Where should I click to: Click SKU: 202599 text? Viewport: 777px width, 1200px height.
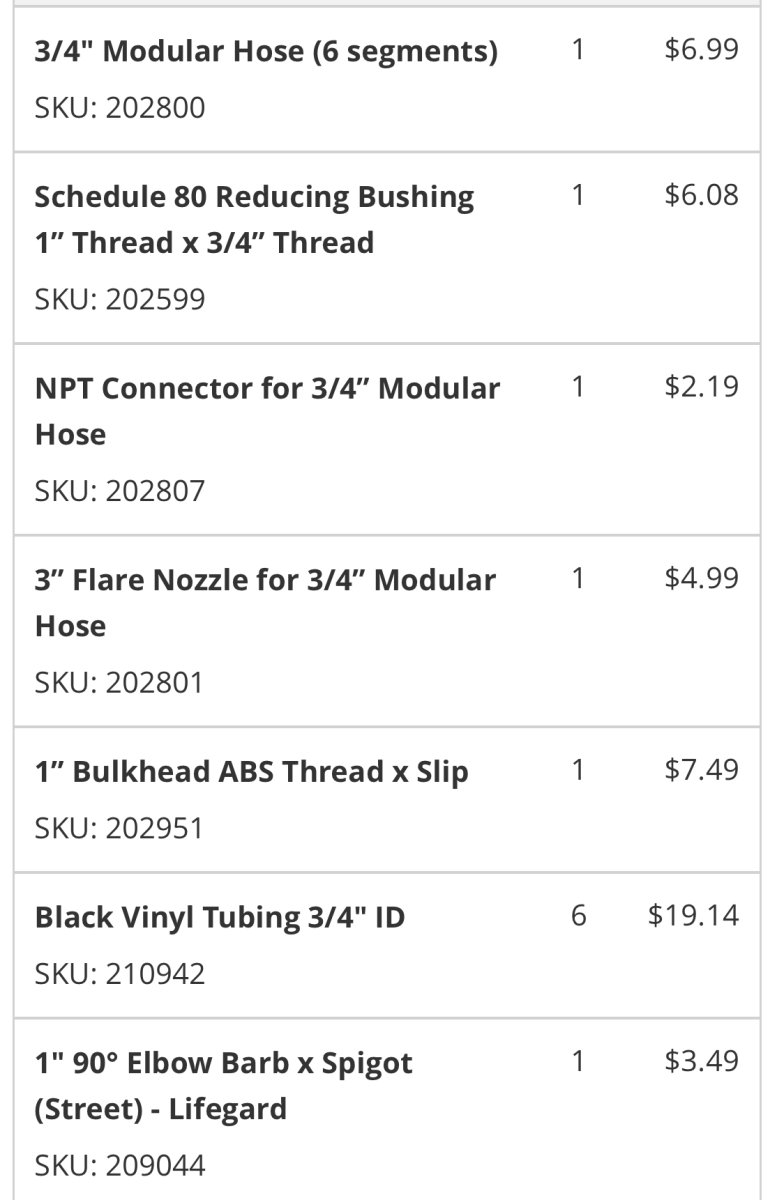click(119, 299)
